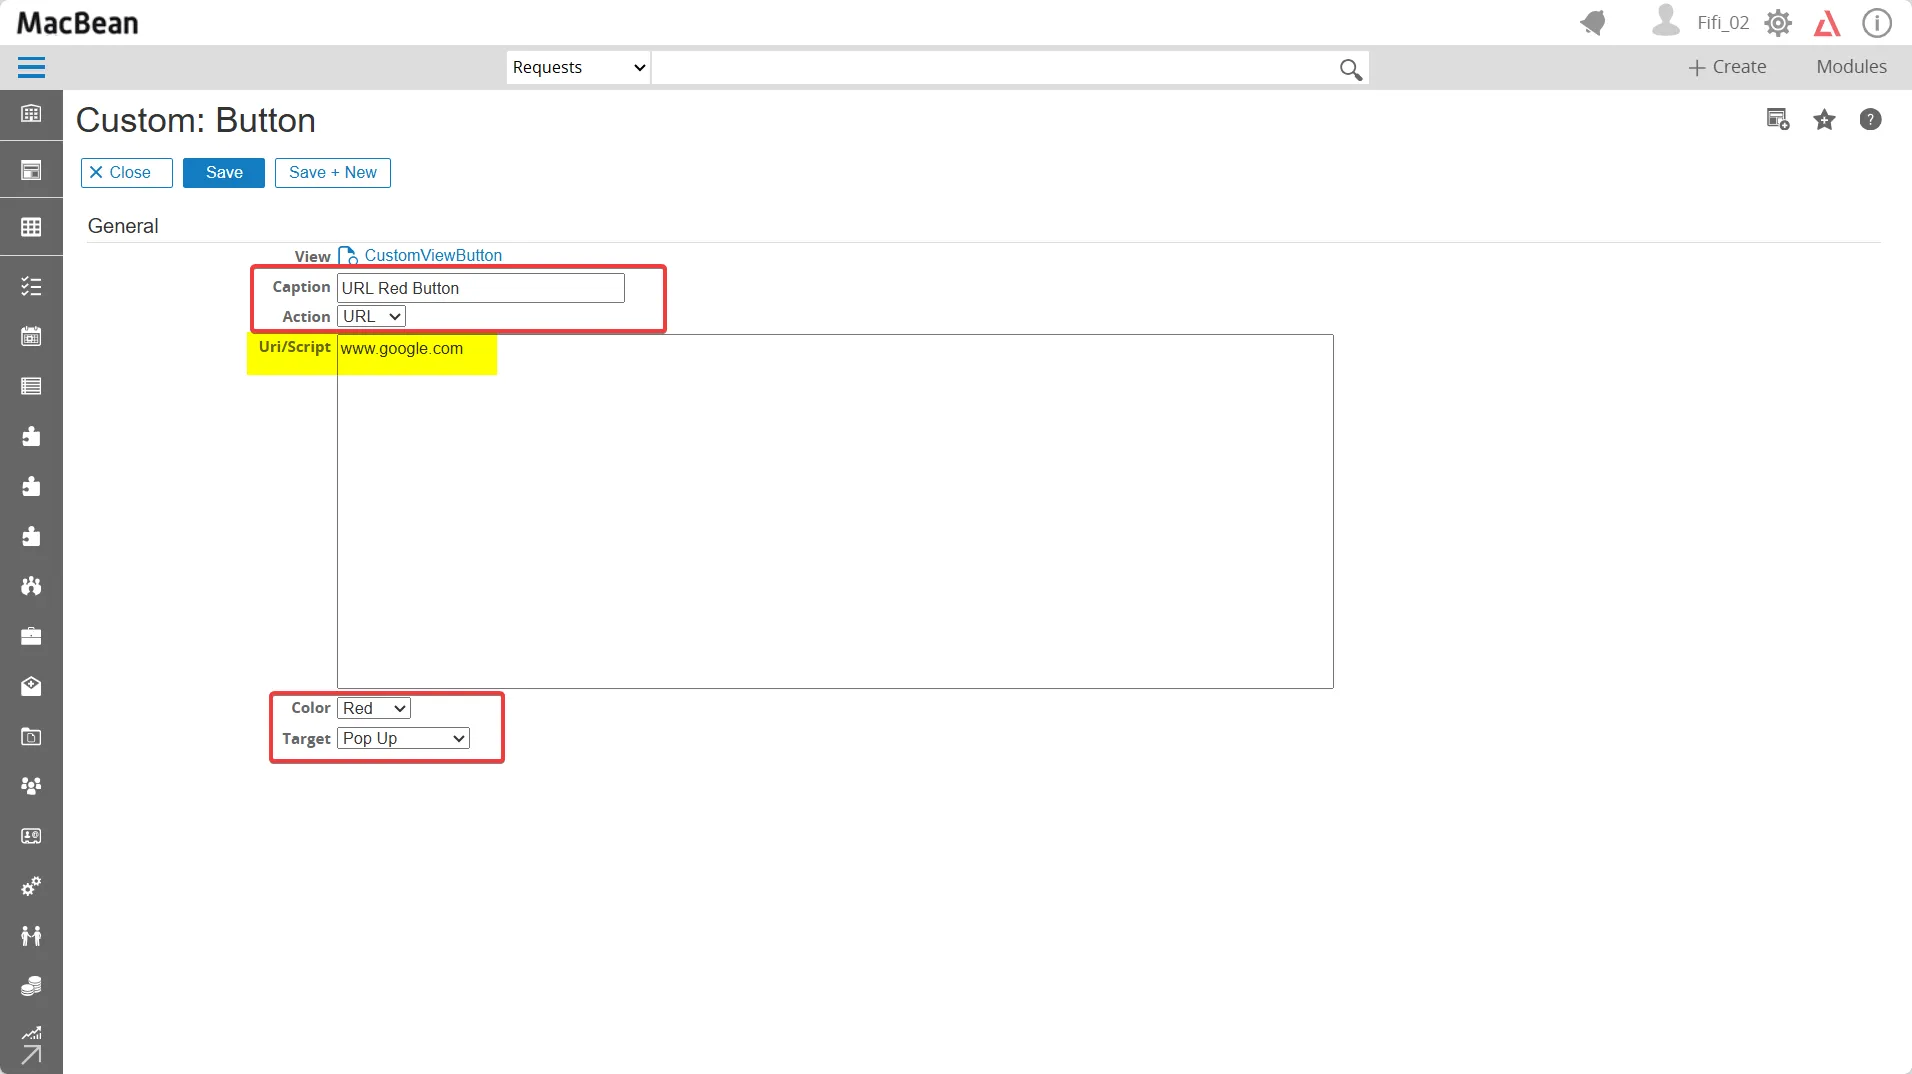This screenshot has height=1074, width=1912.
Task: Click the Caption text field
Action: point(481,288)
